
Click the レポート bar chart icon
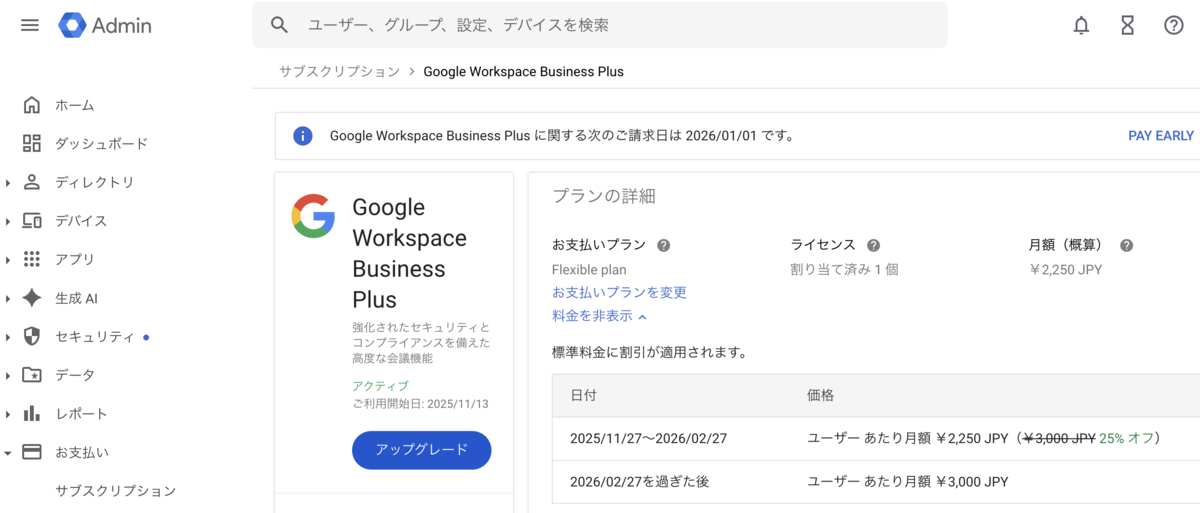pos(32,413)
